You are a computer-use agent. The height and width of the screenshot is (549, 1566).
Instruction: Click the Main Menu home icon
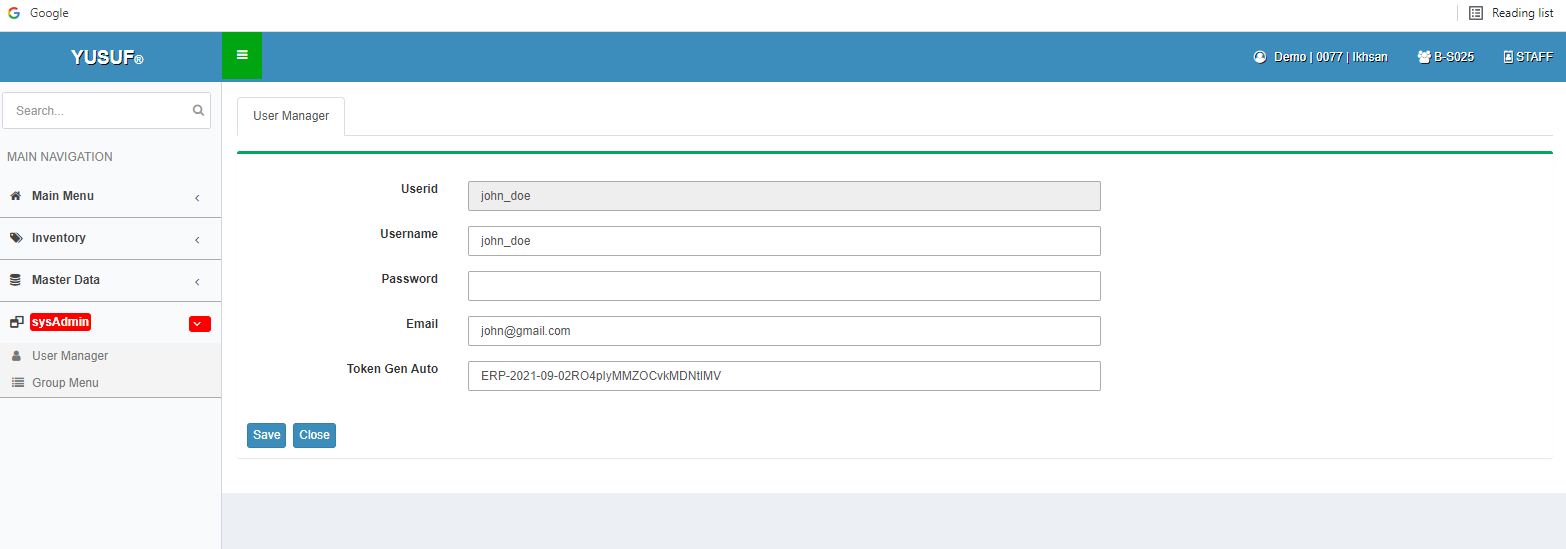point(16,196)
